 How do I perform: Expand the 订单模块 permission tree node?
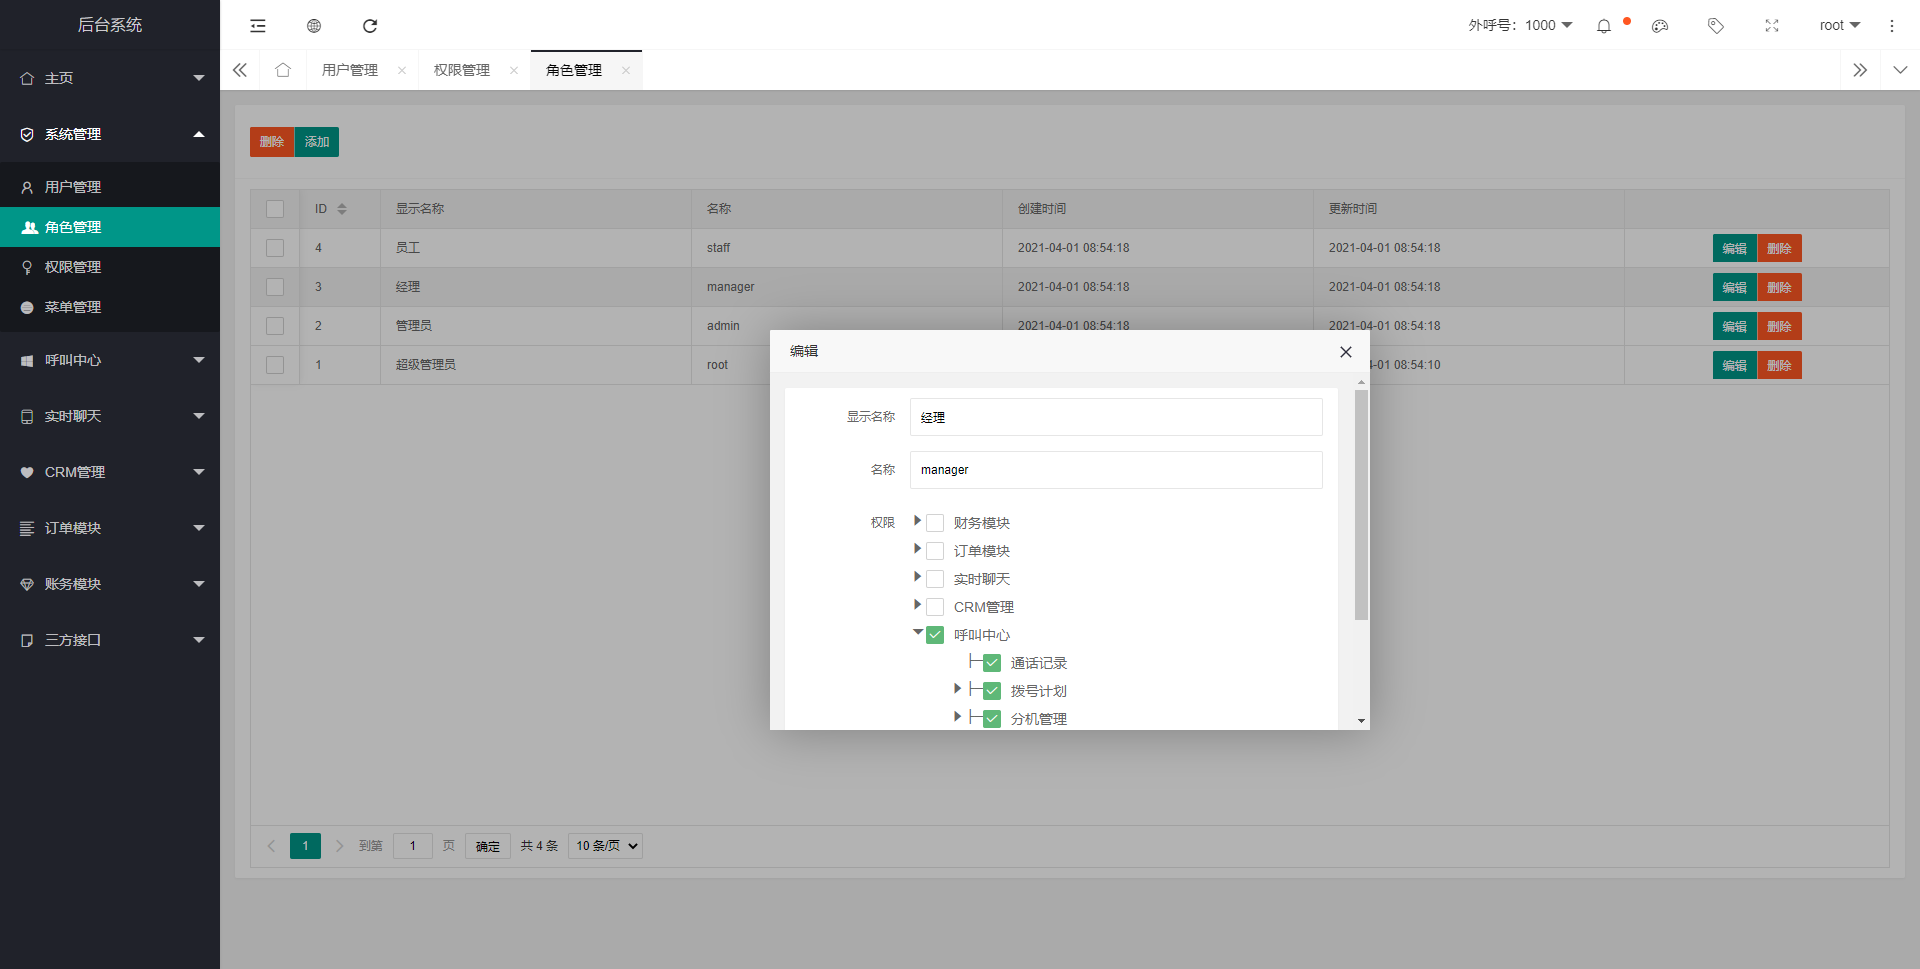point(917,549)
